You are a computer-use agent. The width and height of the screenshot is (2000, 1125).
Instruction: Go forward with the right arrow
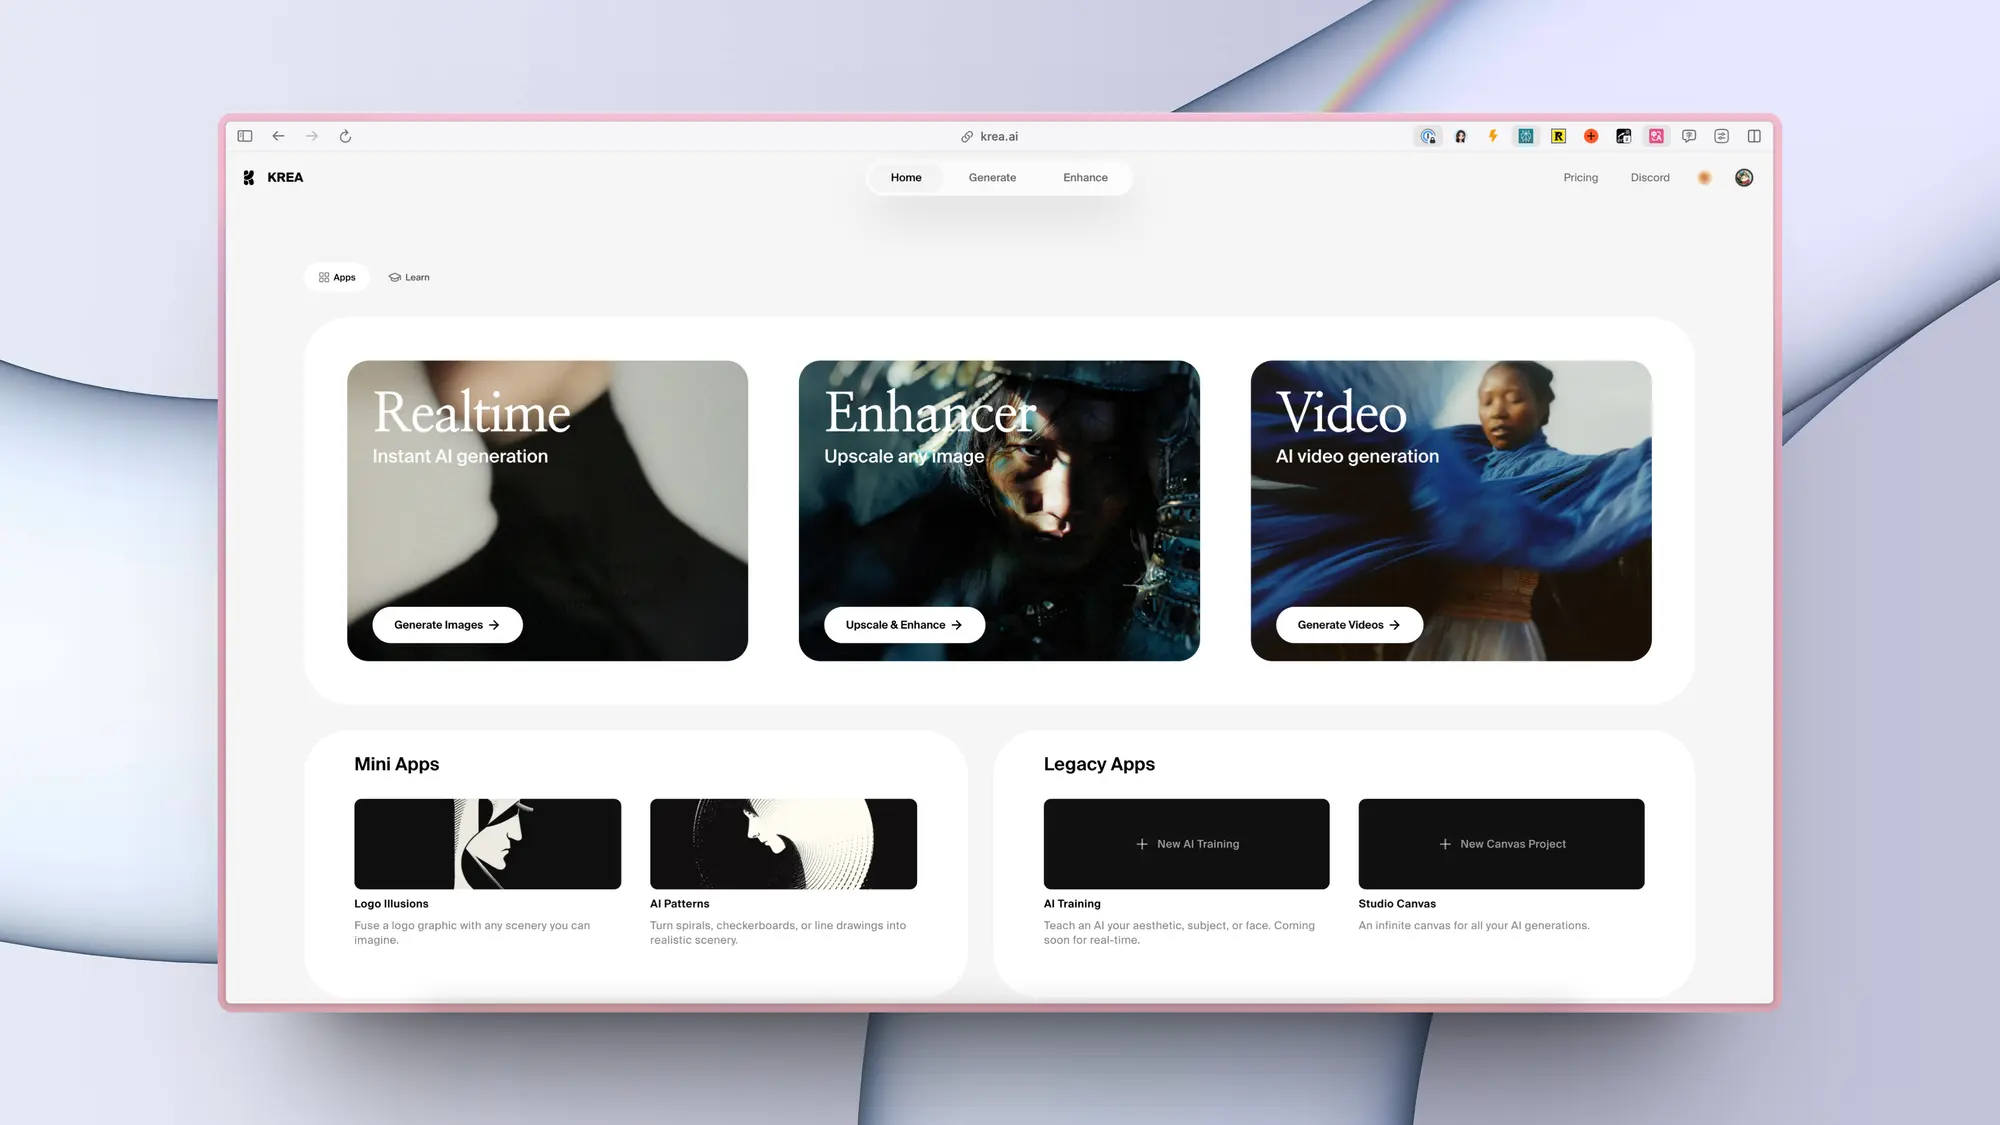(312, 136)
